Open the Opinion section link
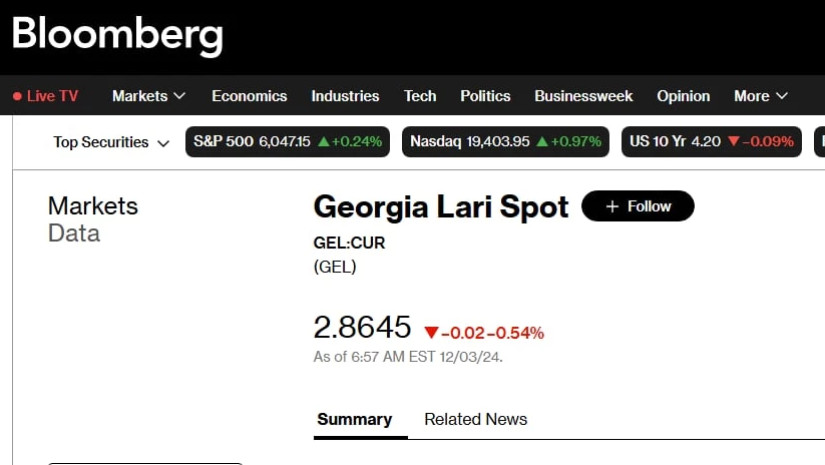Image resolution: width=825 pixels, height=465 pixels. [683, 96]
